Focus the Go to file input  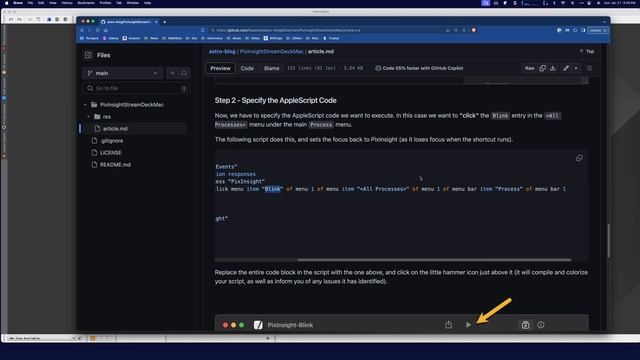point(136,88)
